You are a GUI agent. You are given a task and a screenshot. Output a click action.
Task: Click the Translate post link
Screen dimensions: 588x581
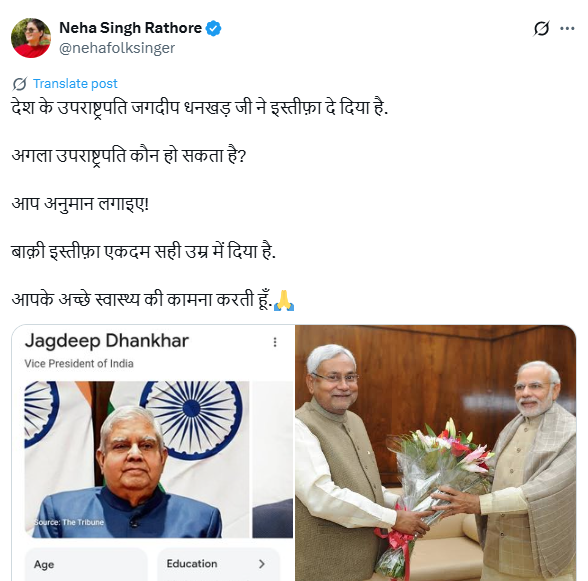(75, 83)
